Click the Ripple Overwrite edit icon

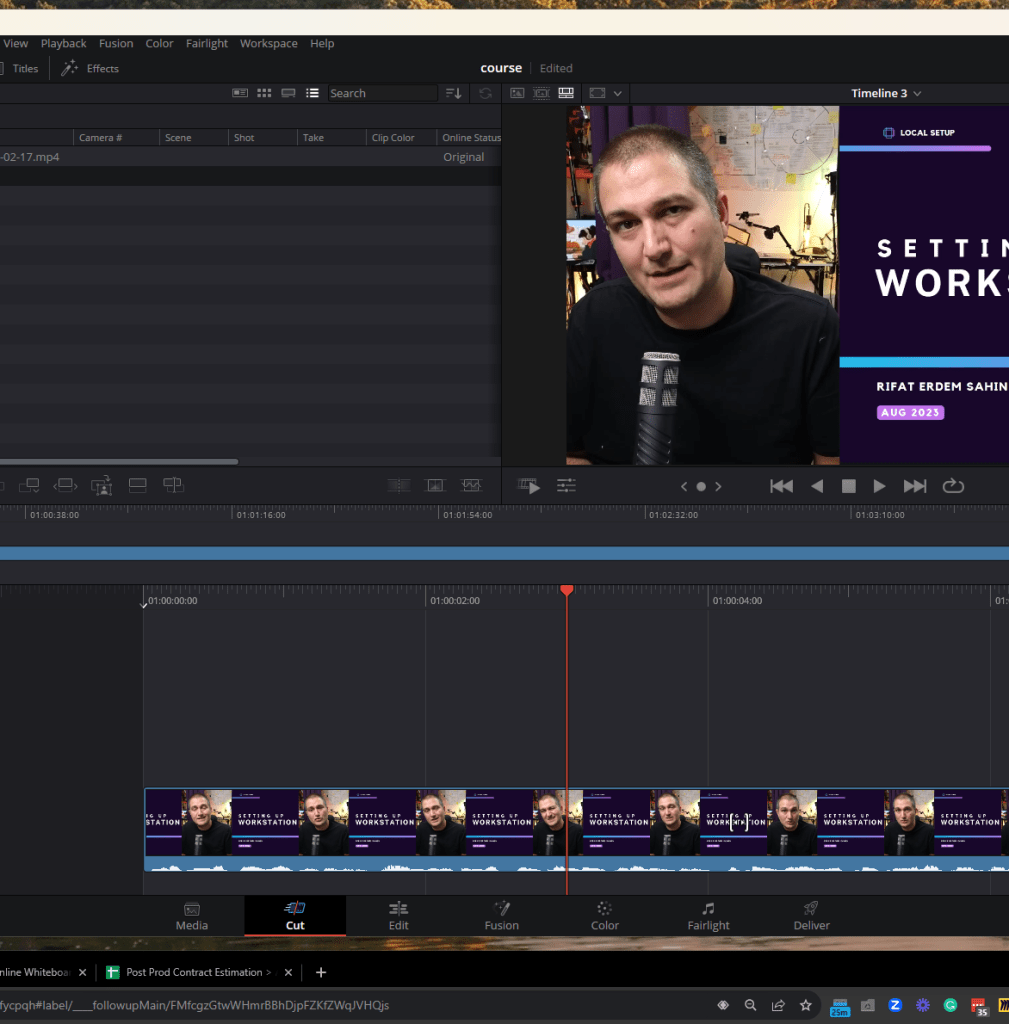coord(65,485)
